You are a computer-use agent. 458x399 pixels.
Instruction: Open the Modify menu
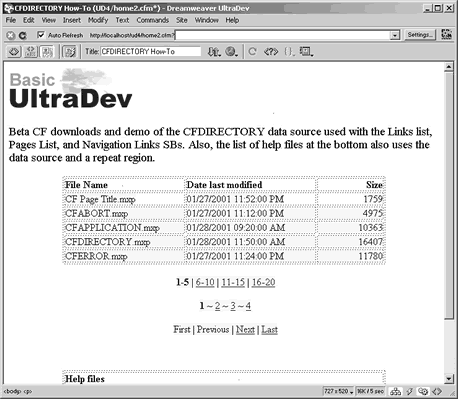pos(98,20)
